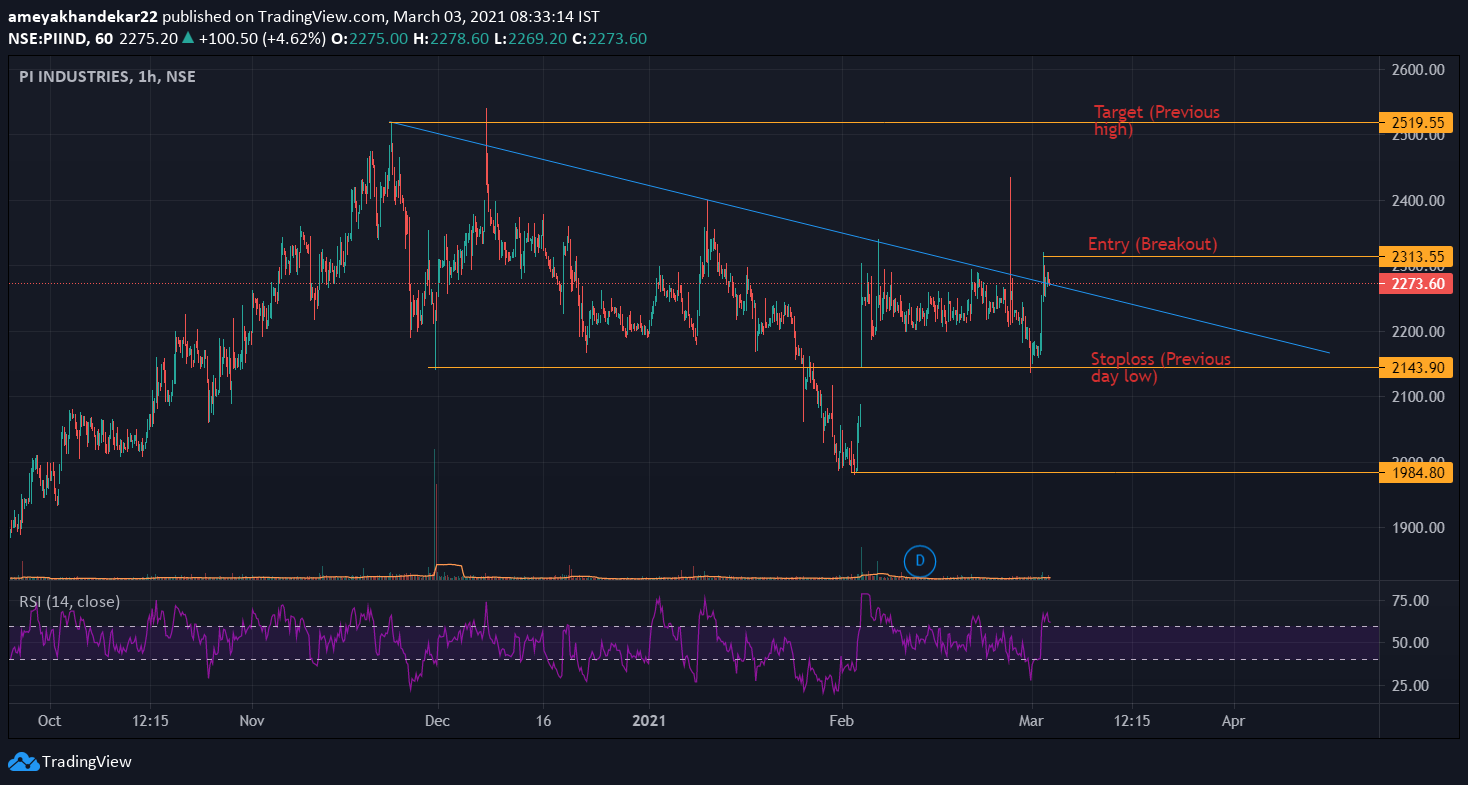Click the 'Apr' label on time axis
1468x785 pixels.
pyautogui.click(x=1233, y=720)
